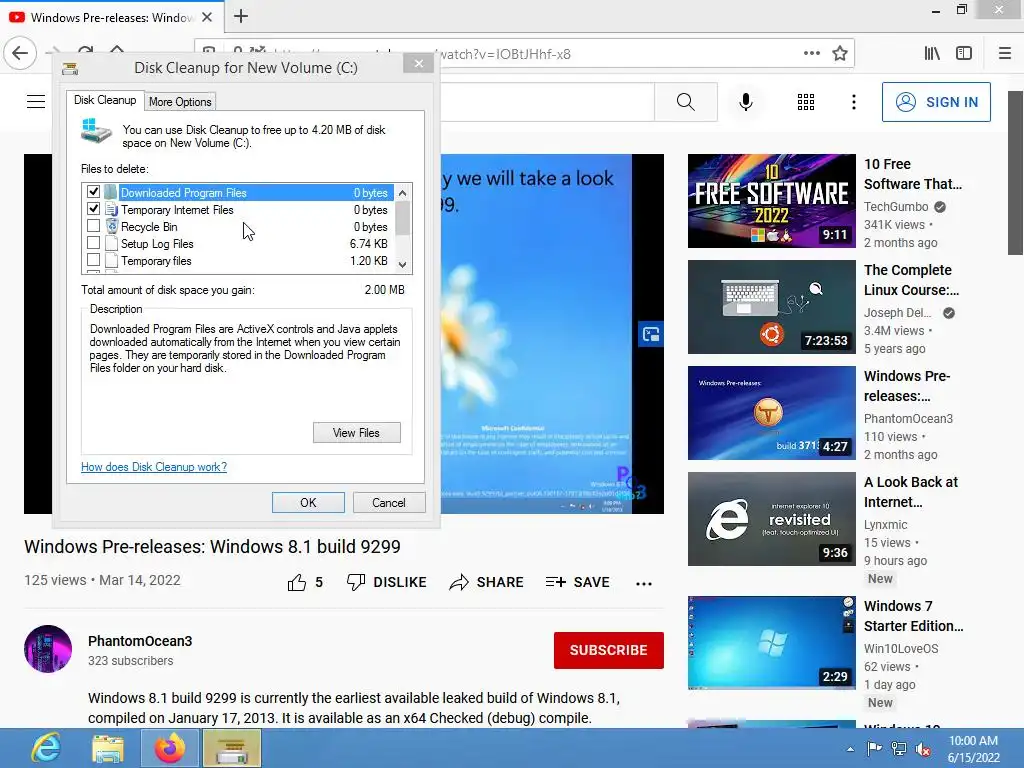The width and height of the screenshot is (1024, 768).
Task: Open the build 3718 Windows Pre-releases thumbnail
Action: [x=772, y=413]
